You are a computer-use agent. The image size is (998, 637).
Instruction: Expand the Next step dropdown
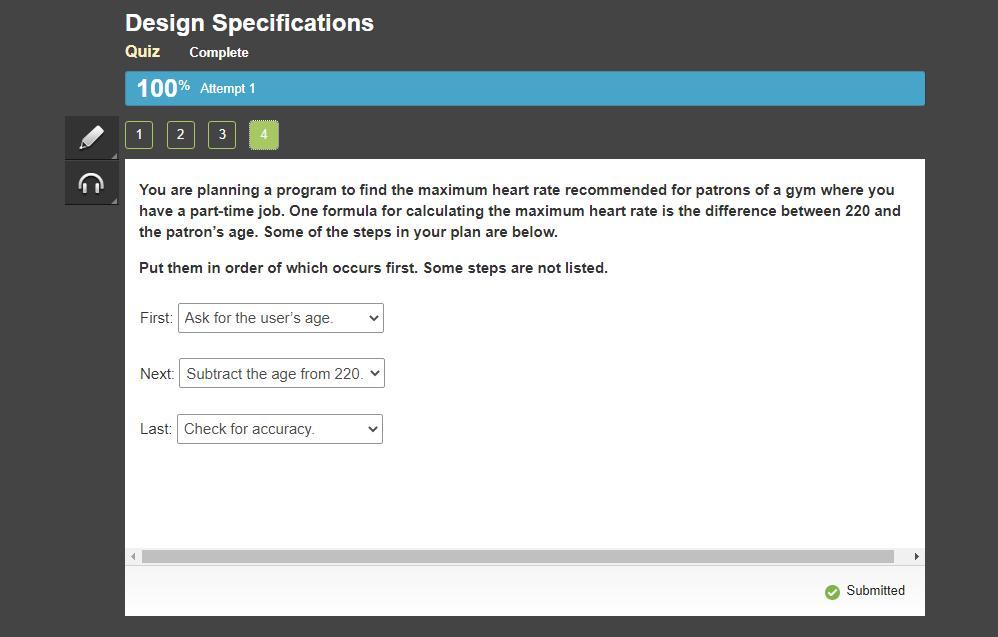click(x=282, y=374)
